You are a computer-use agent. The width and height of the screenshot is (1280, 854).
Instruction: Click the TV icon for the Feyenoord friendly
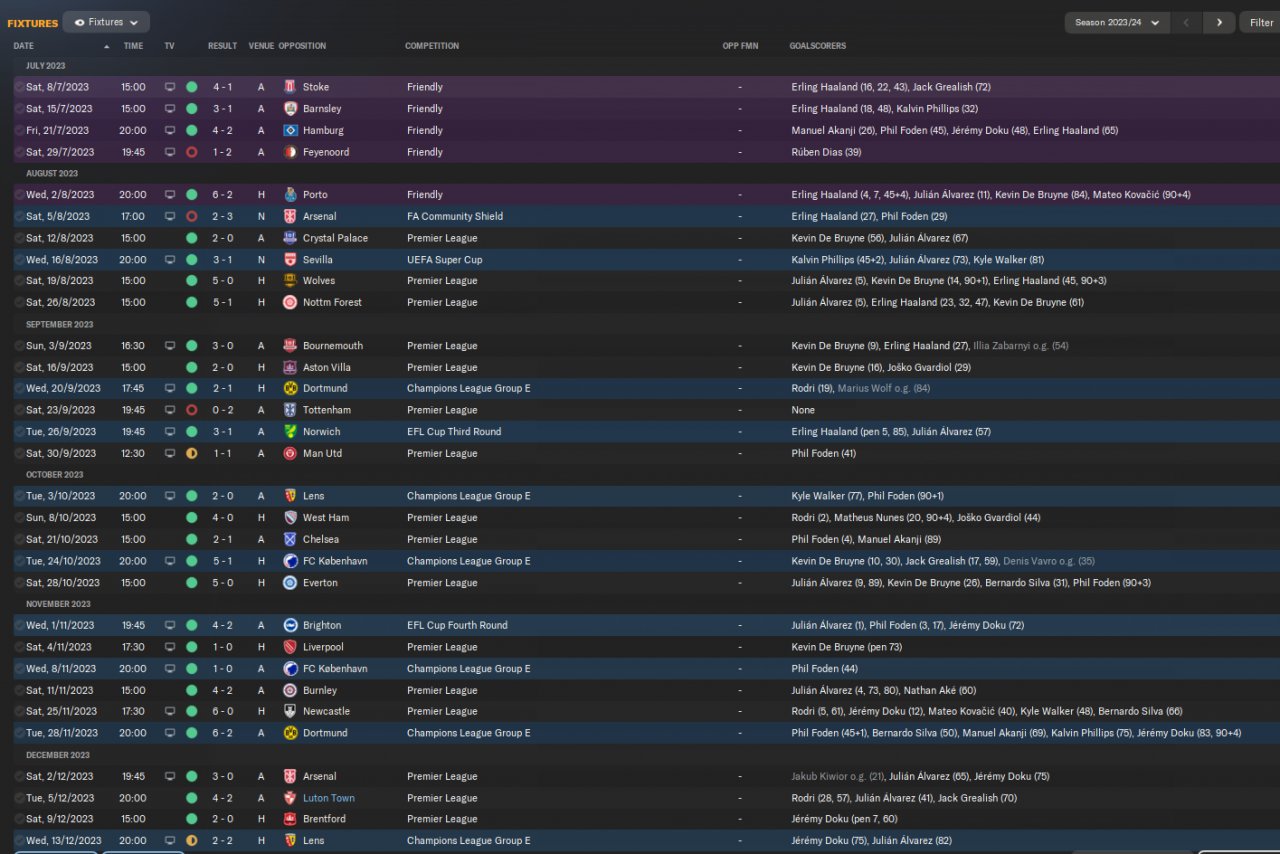[x=170, y=152]
